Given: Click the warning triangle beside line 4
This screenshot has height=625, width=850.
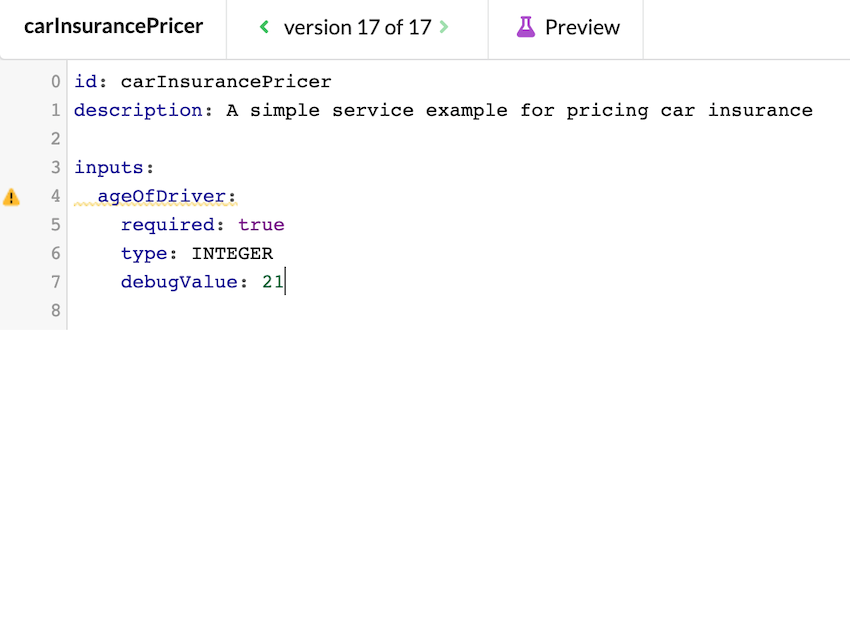Looking at the screenshot, I should tap(12, 196).
